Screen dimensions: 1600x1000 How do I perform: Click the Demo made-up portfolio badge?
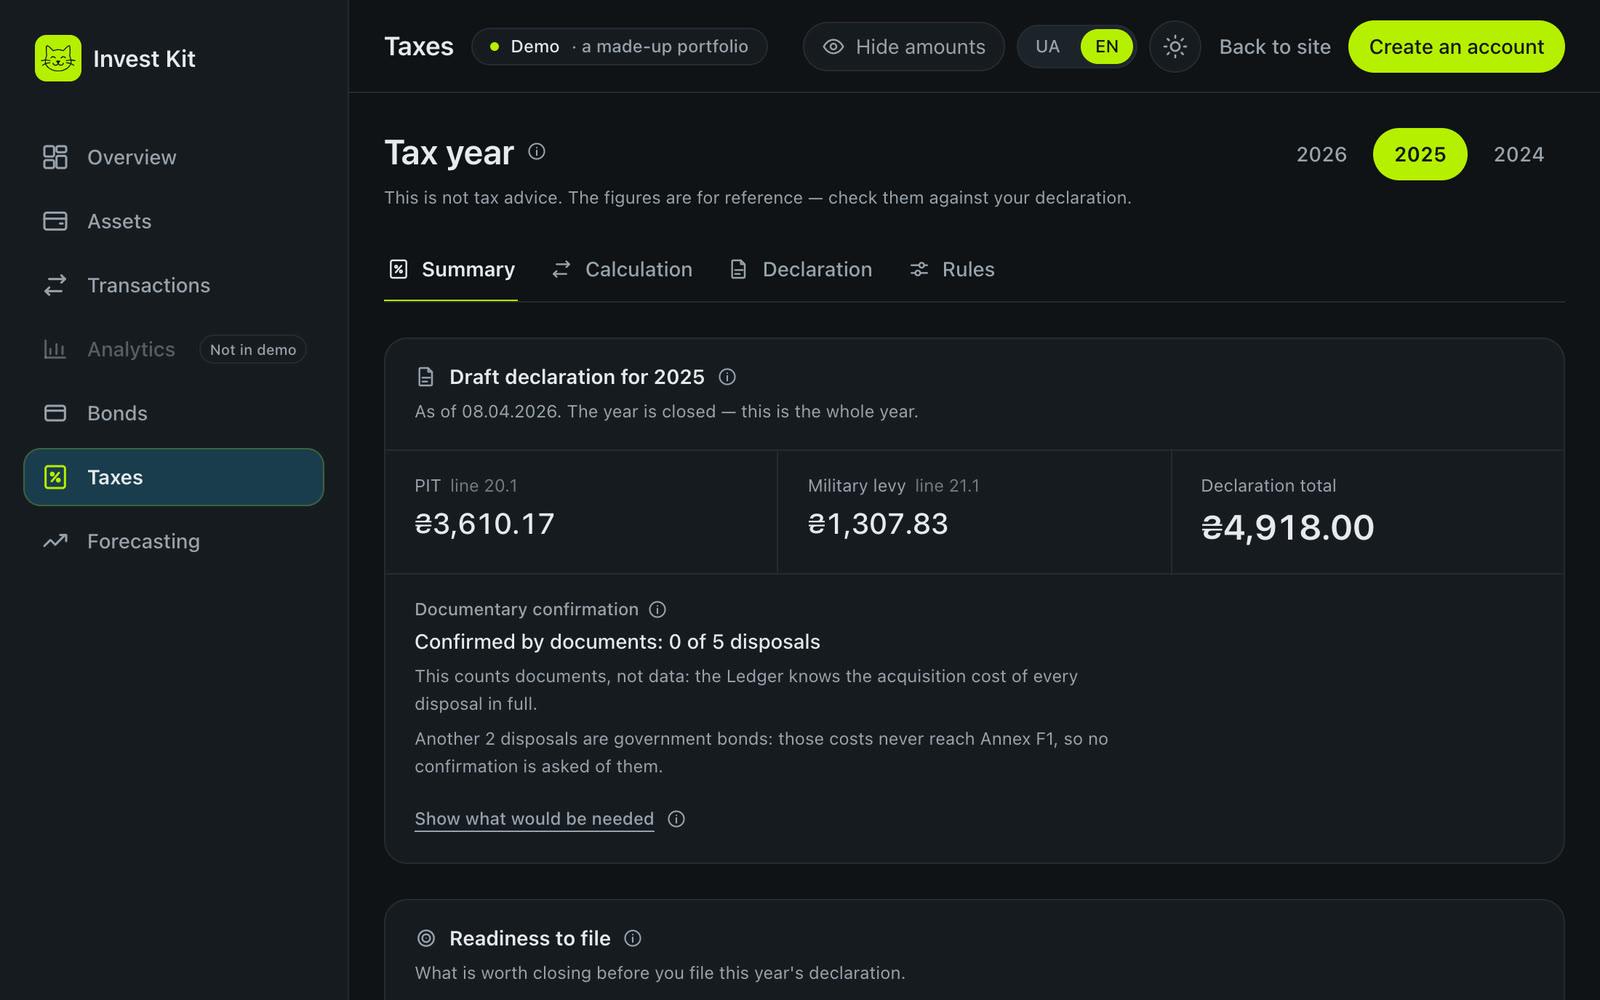619,47
